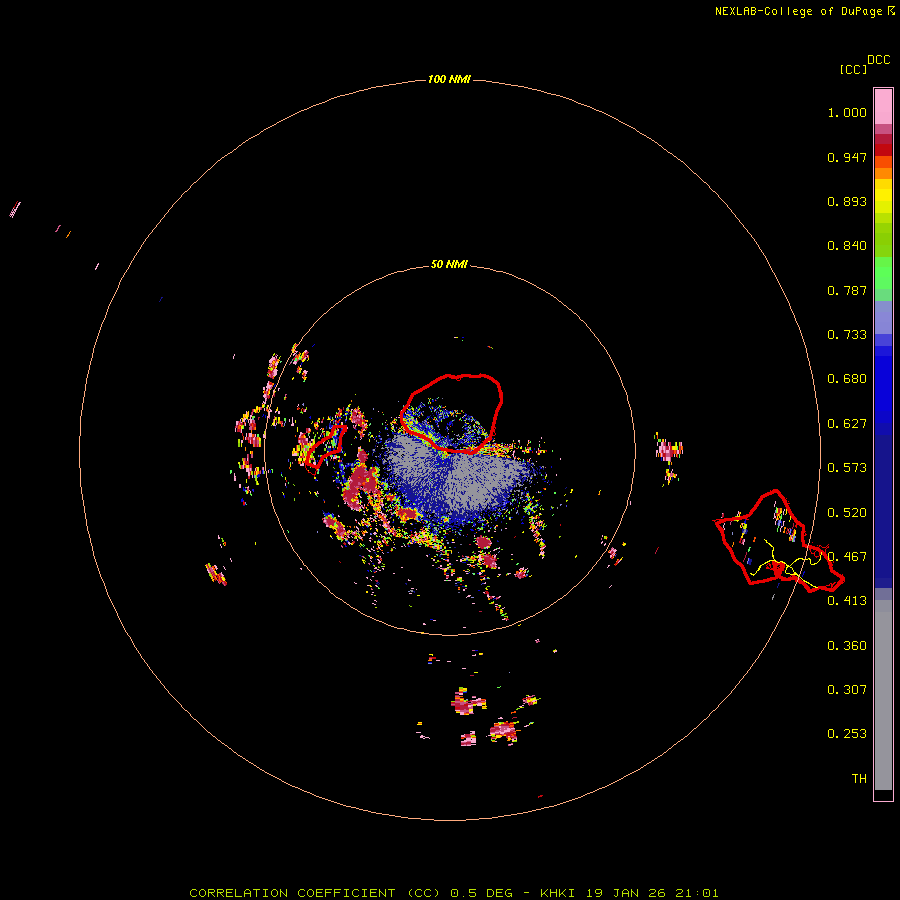Click the TH threshold label

859,779
